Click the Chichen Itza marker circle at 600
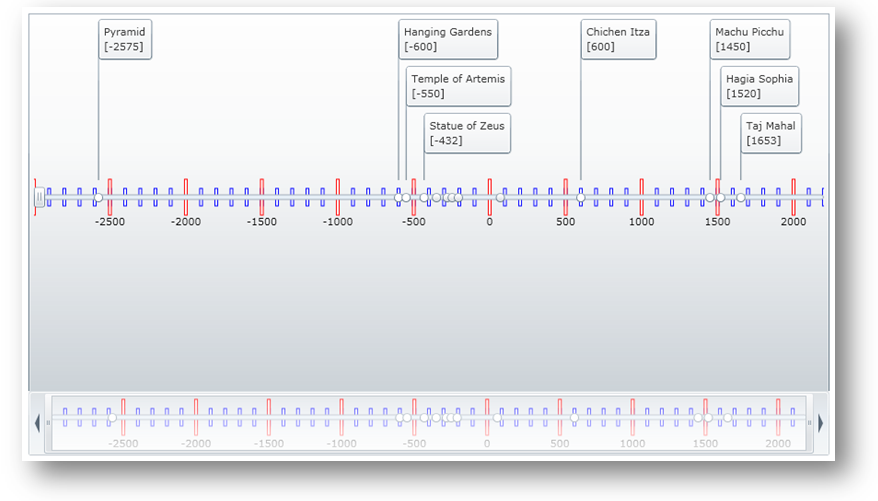878x501 pixels. [581, 198]
